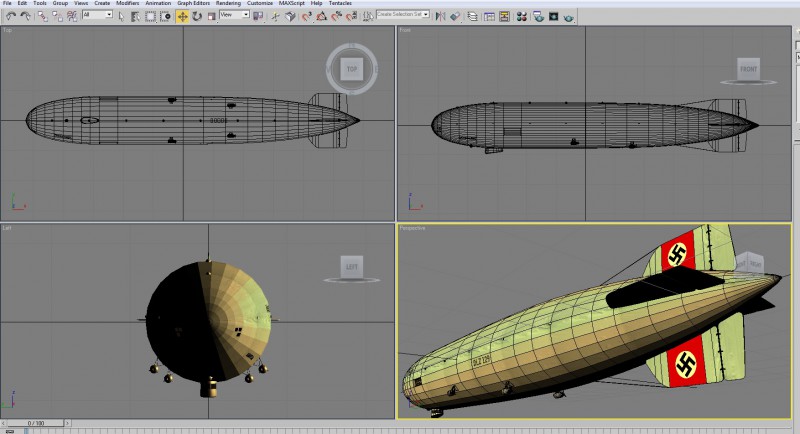Choose the Rectangular Selection Region tool

coord(150,16)
